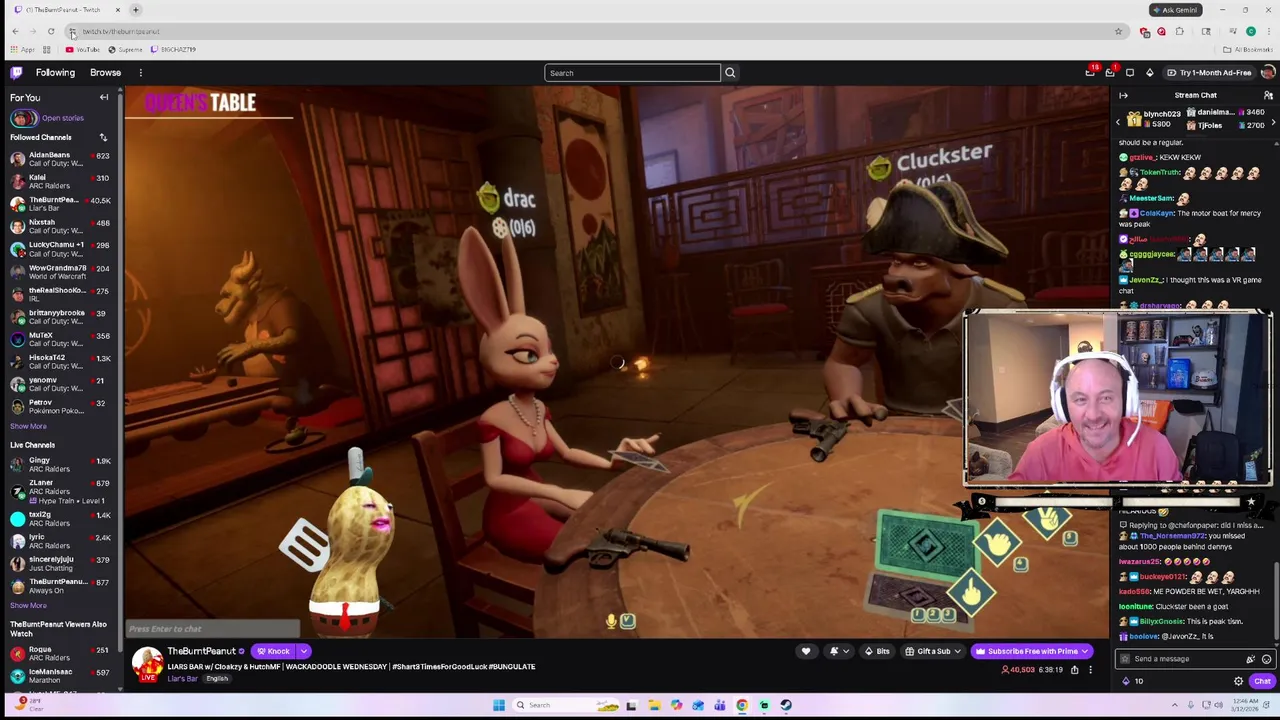Click into the Twitch search box
This screenshot has height=720, width=1280.
[x=632, y=73]
